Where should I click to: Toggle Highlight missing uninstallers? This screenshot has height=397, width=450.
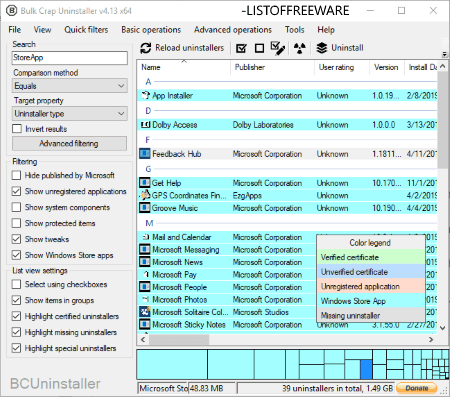[16, 332]
